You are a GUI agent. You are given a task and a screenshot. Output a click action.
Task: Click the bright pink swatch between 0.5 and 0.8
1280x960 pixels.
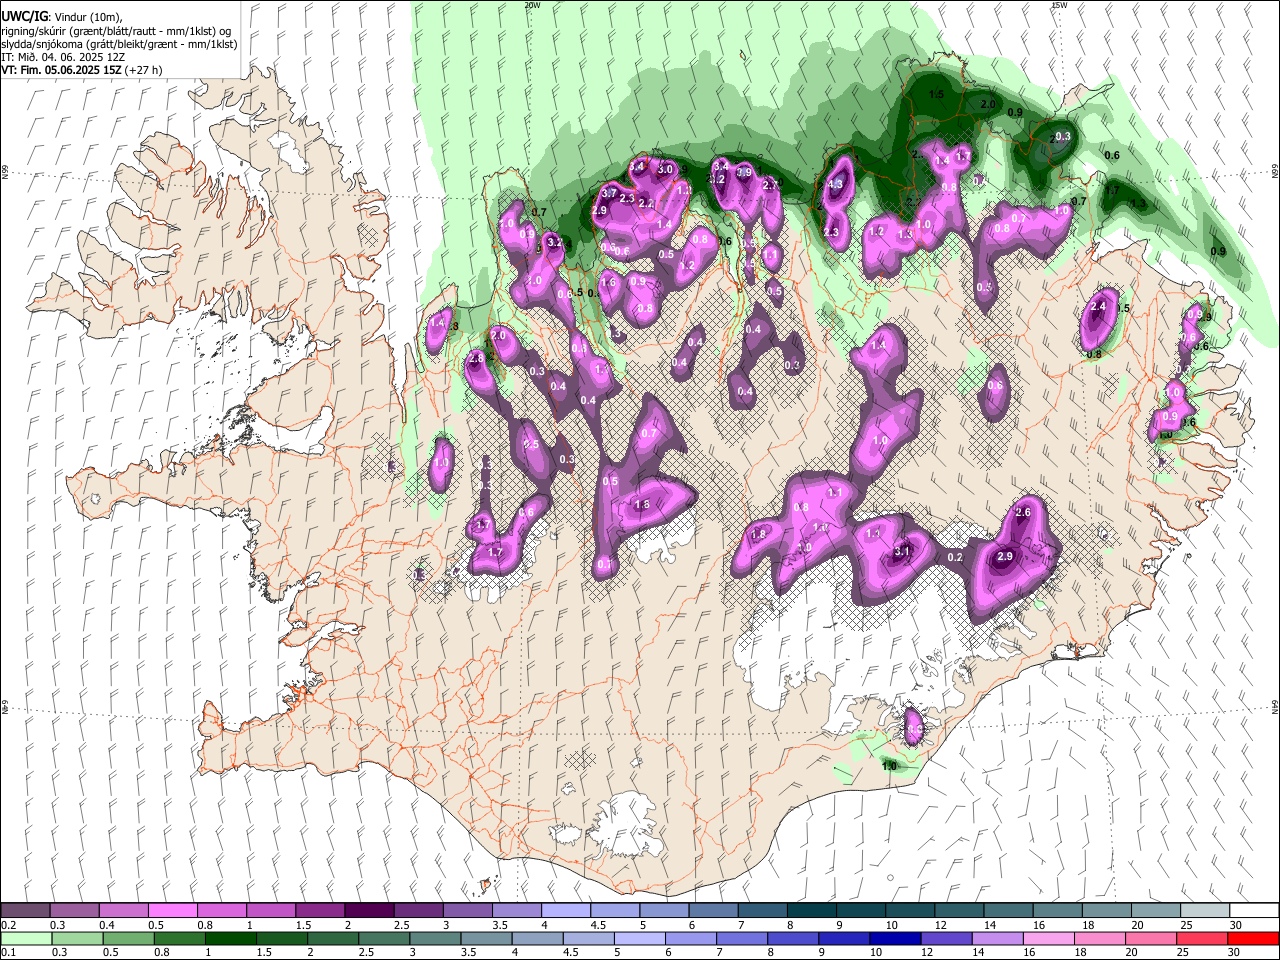(172, 911)
